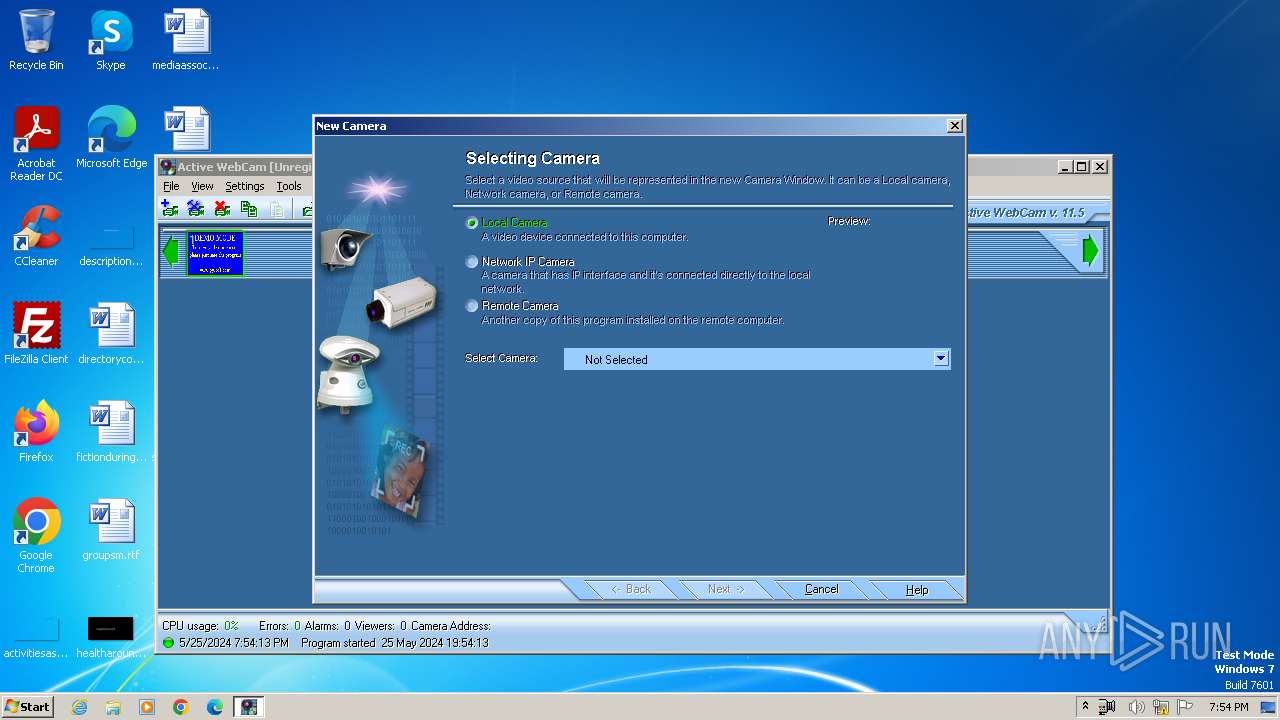Viewport: 1280px width, 720px height.
Task: Click the volume speaker tray icon
Action: click(1136, 707)
